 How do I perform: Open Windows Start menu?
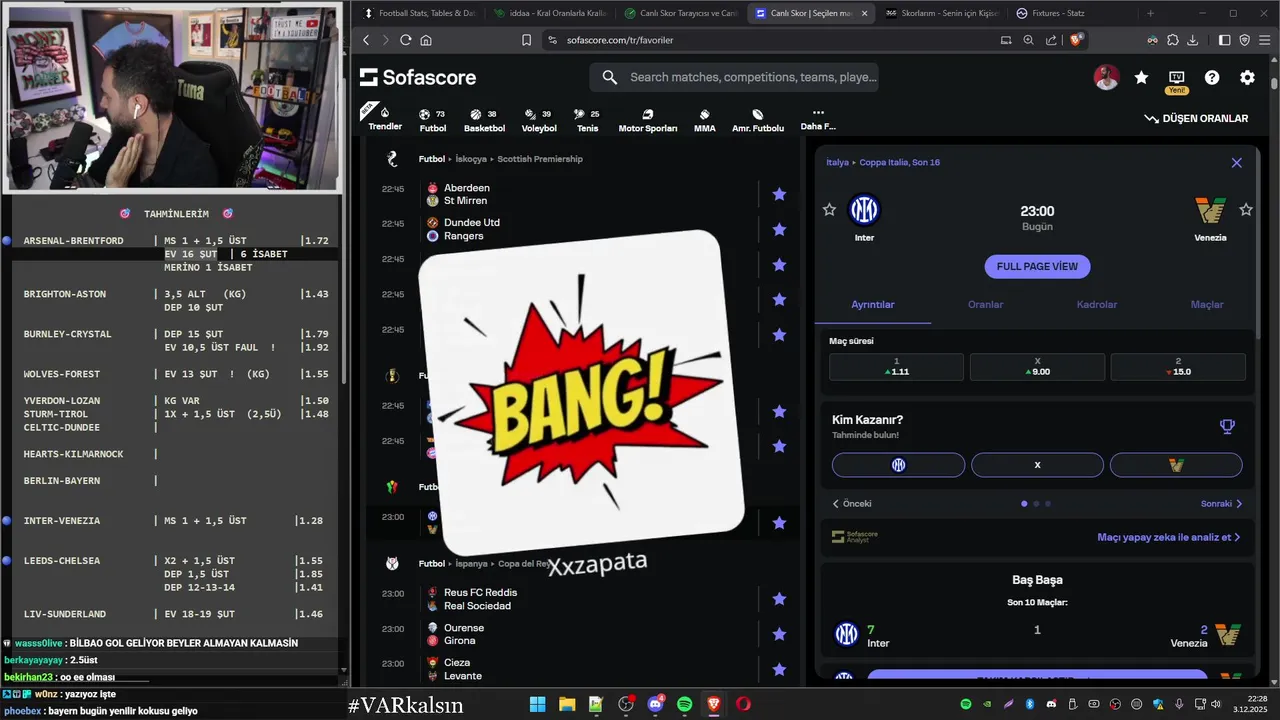(x=538, y=704)
